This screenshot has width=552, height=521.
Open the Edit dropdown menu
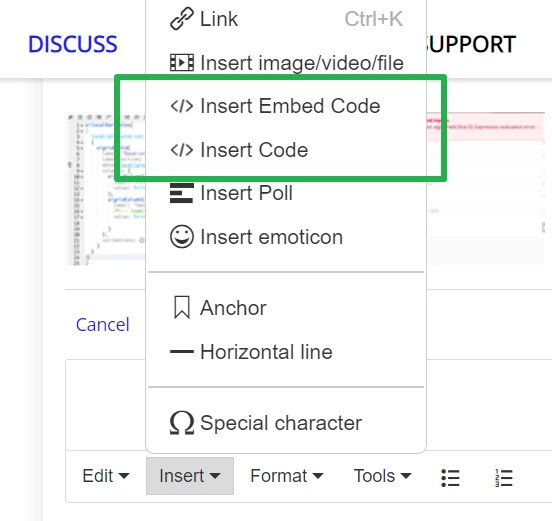coord(106,476)
